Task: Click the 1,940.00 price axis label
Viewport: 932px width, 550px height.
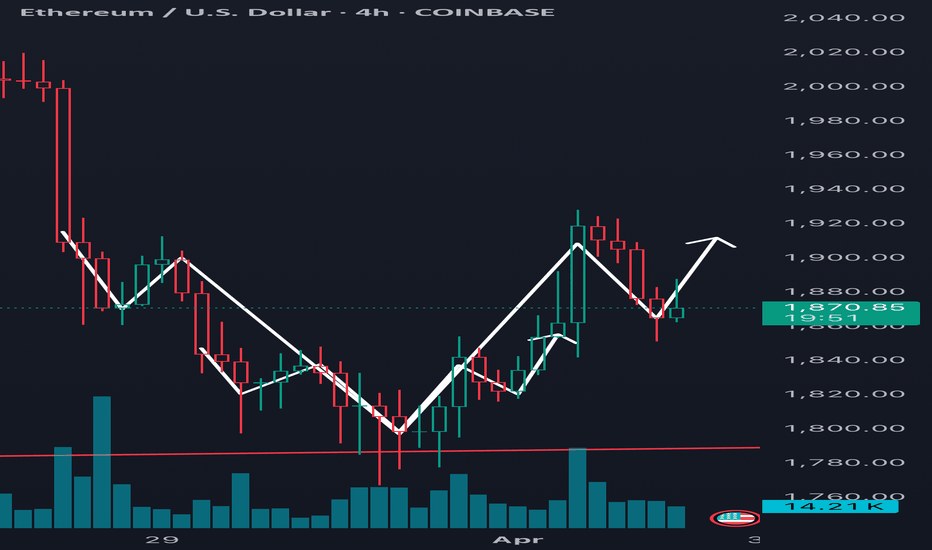Action: coord(844,189)
